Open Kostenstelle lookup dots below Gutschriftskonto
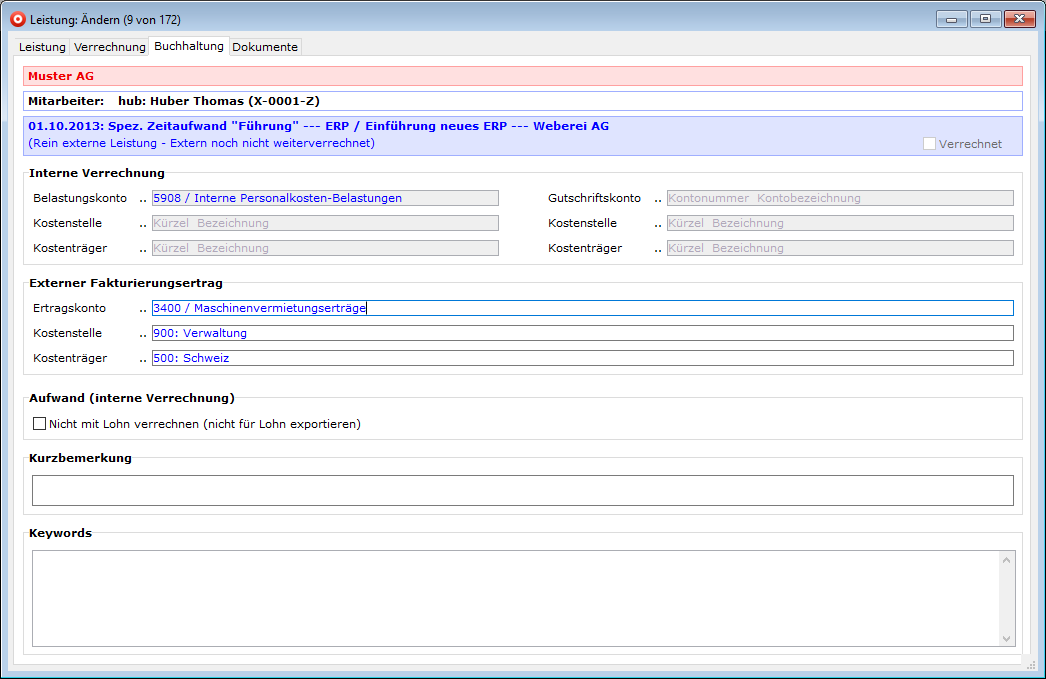1046x679 pixels. coord(658,224)
